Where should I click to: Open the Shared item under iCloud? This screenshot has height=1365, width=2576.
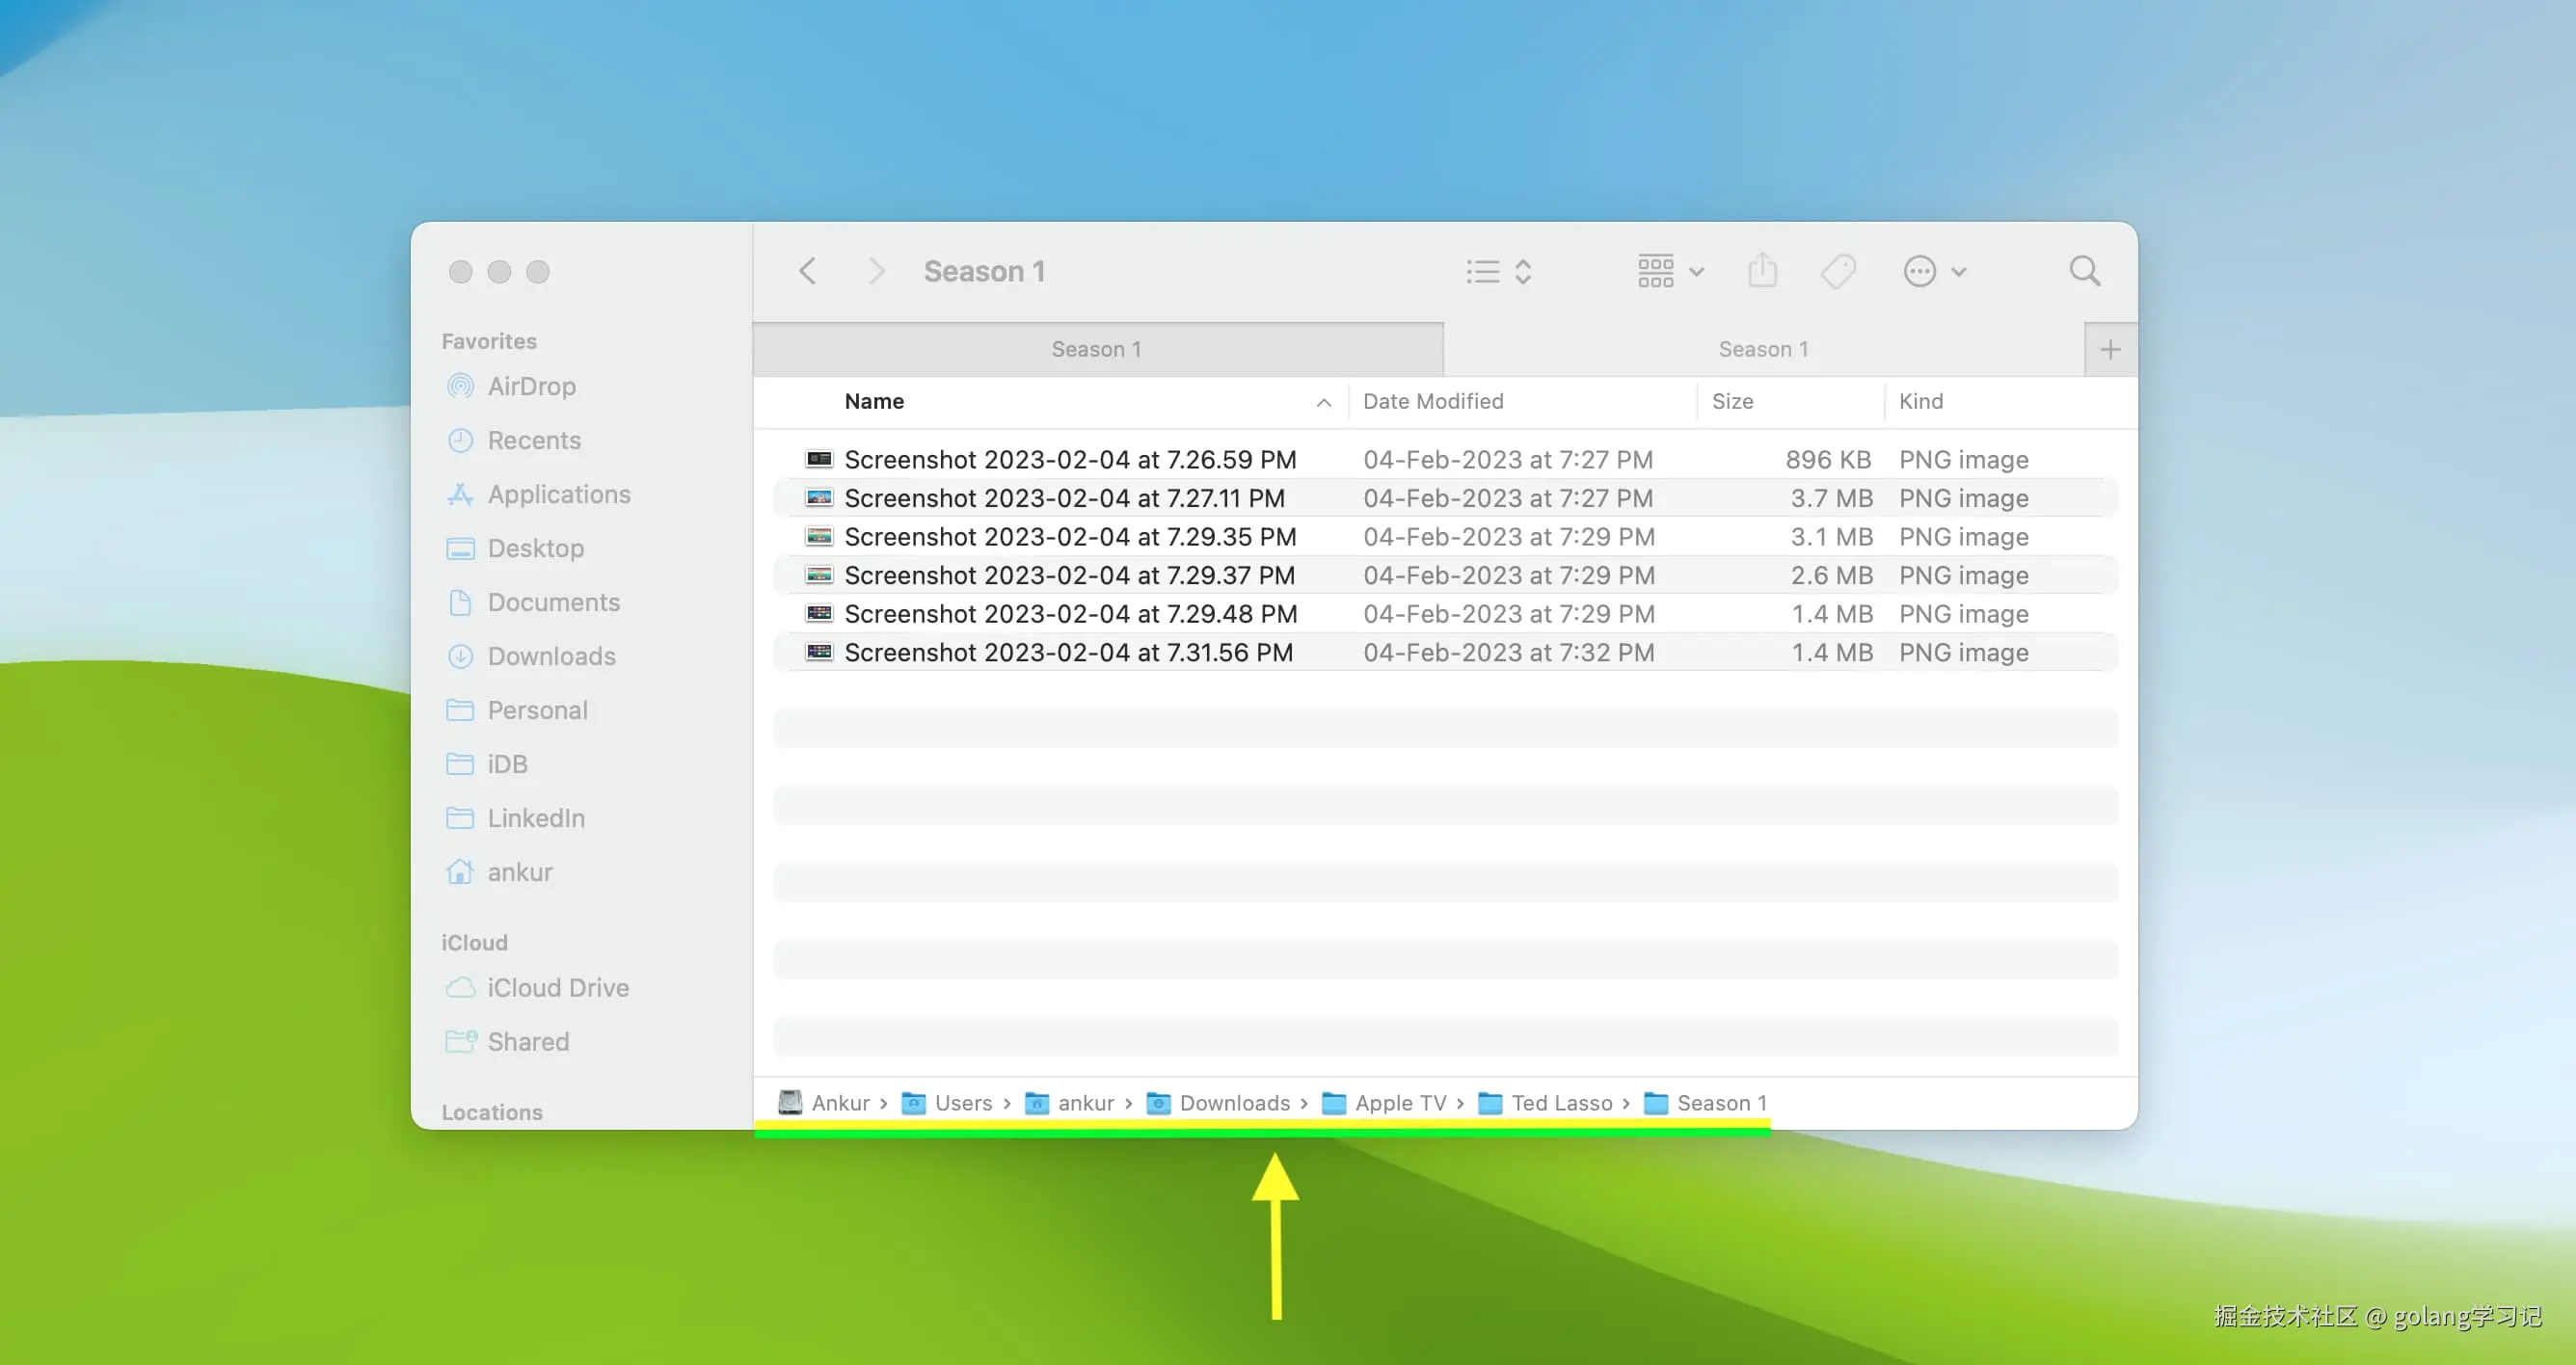pyautogui.click(x=527, y=1041)
